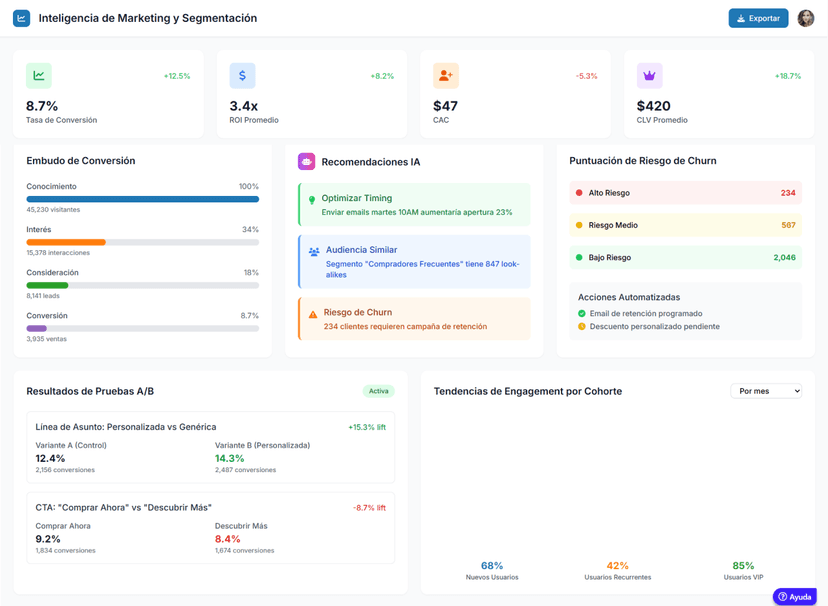
Task: Click the chart logo icon in header
Action: coord(22,18)
